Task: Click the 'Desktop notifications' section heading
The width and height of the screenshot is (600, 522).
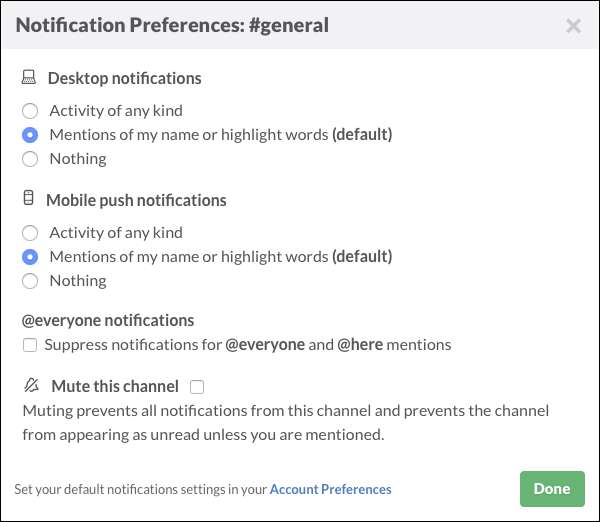Action: (x=124, y=78)
